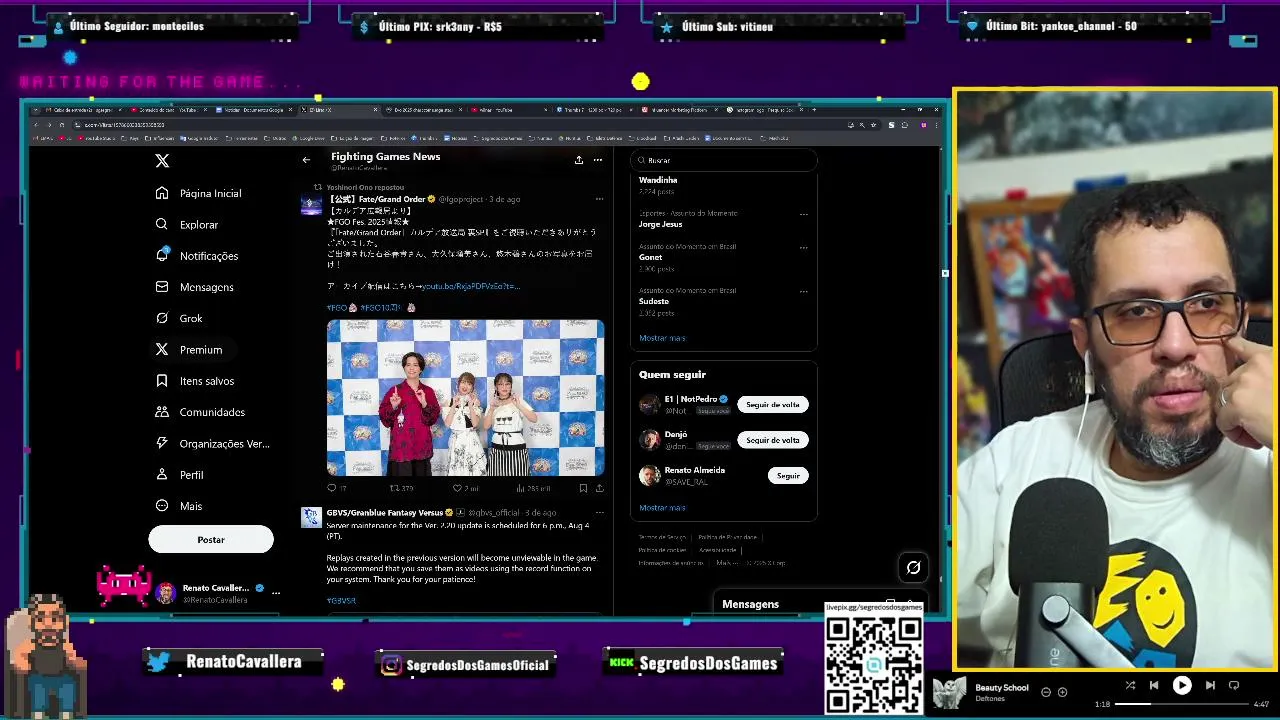Screen dimensions: 1280x720
Task: Click the plus icon beside Beauty School
Action: point(1062,692)
